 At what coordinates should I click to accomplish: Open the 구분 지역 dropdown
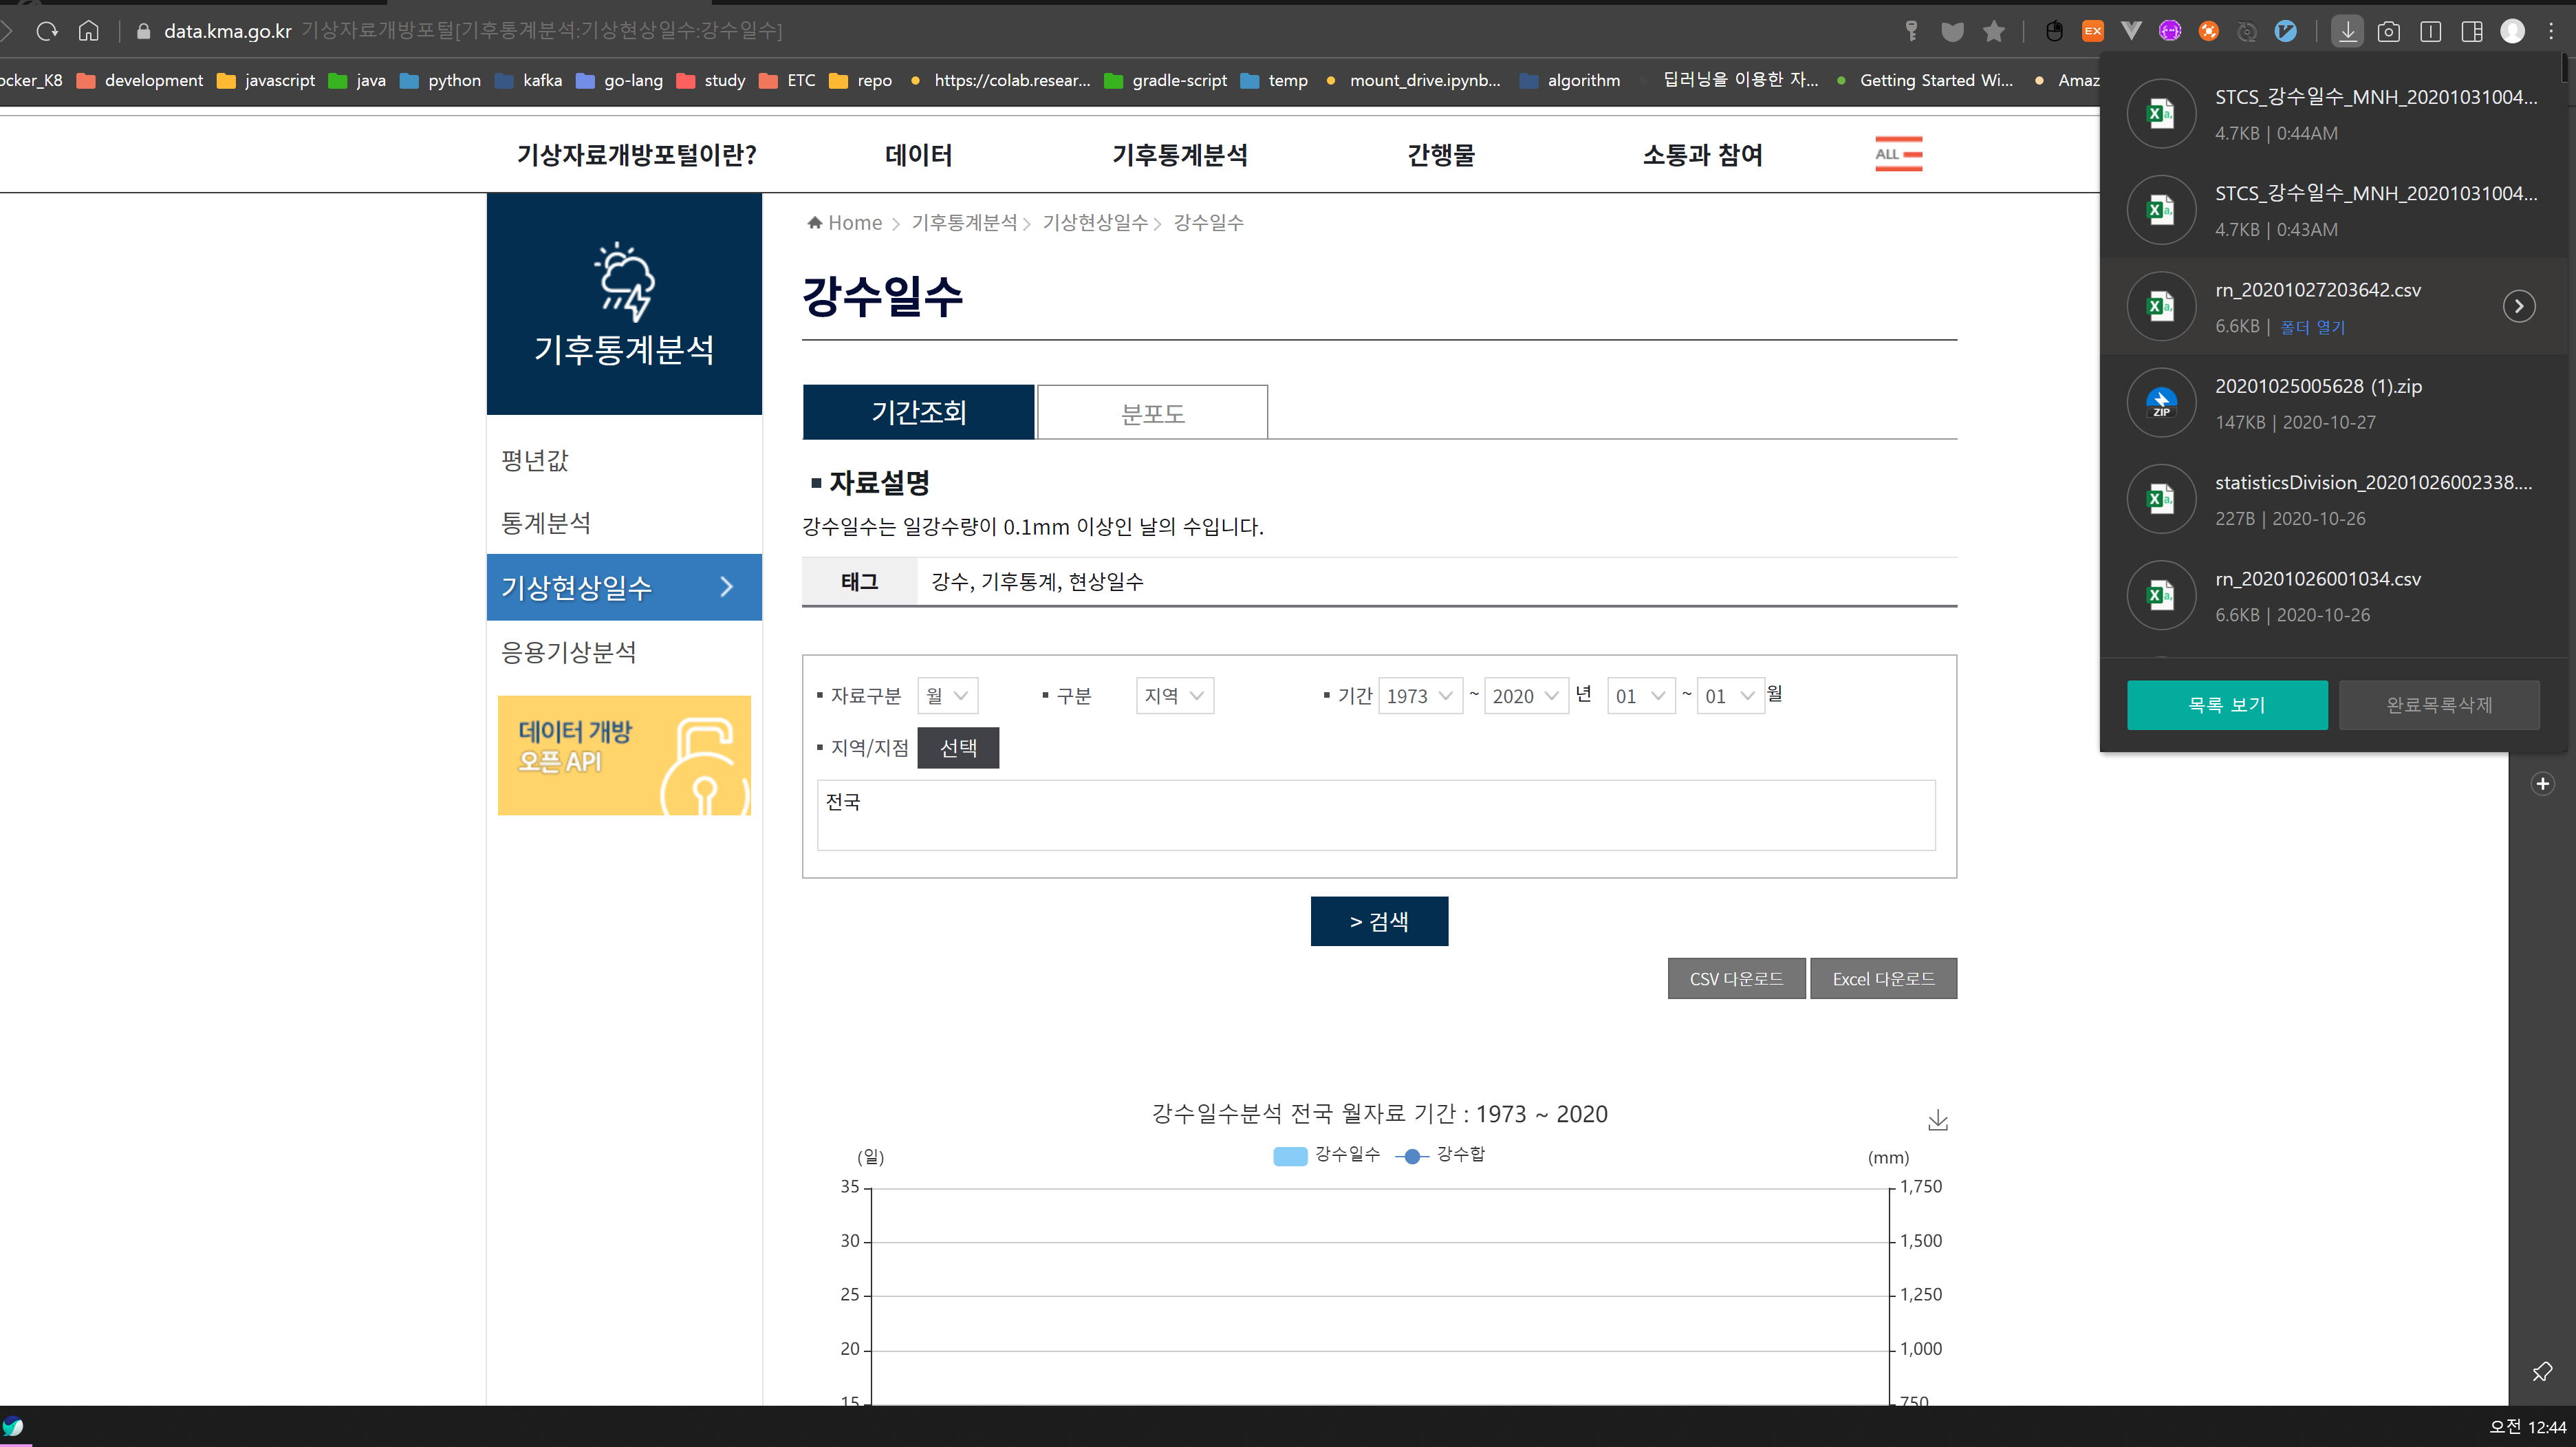pos(1174,696)
